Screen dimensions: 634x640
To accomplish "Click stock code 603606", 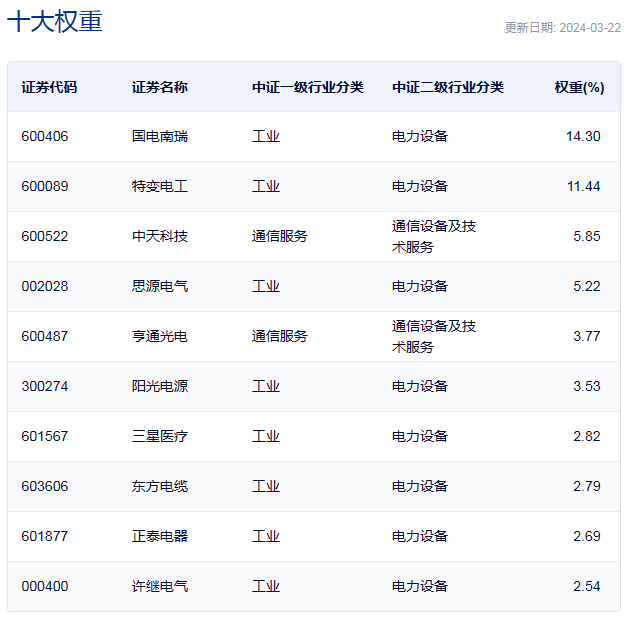I will tap(45, 487).
